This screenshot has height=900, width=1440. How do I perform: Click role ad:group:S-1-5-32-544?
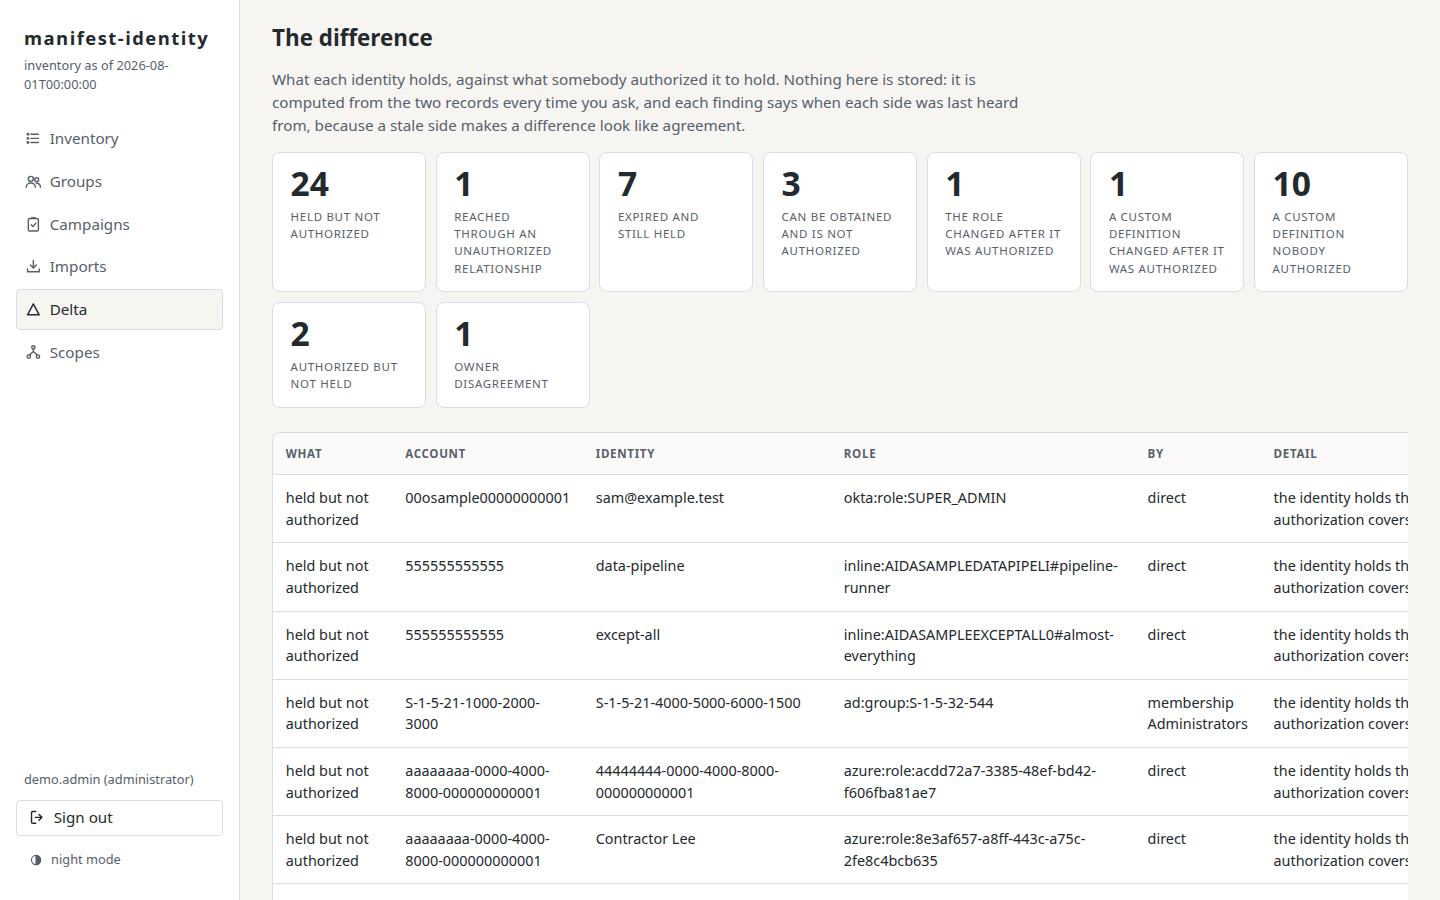pos(919,703)
